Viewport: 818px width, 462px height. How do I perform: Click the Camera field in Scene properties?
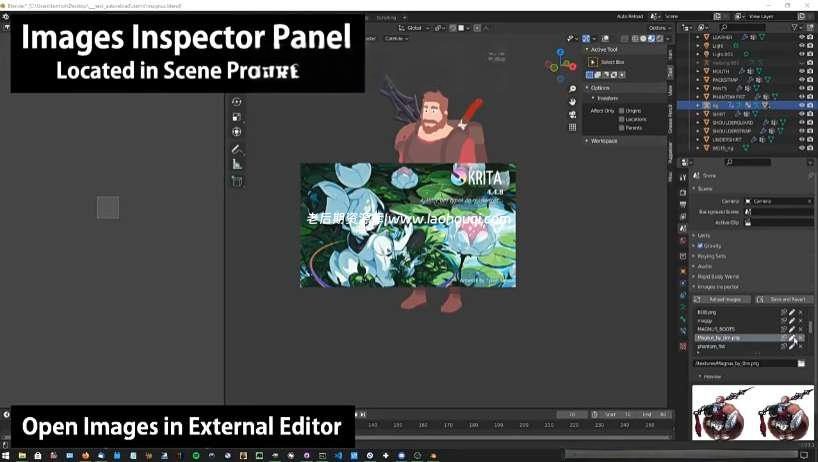[779, 201]
